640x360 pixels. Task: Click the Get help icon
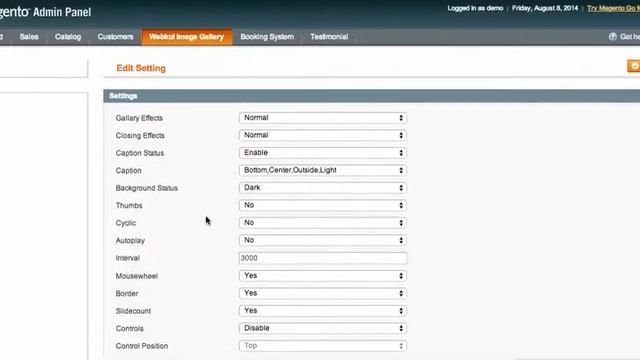612,37
